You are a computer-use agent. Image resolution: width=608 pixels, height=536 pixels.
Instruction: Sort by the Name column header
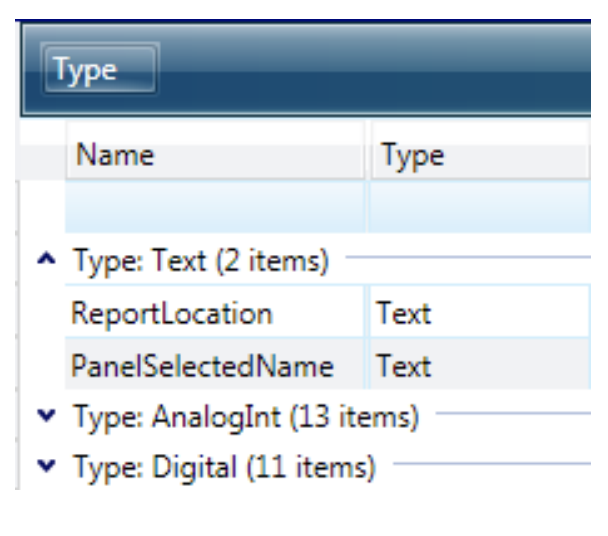point(216,156)
